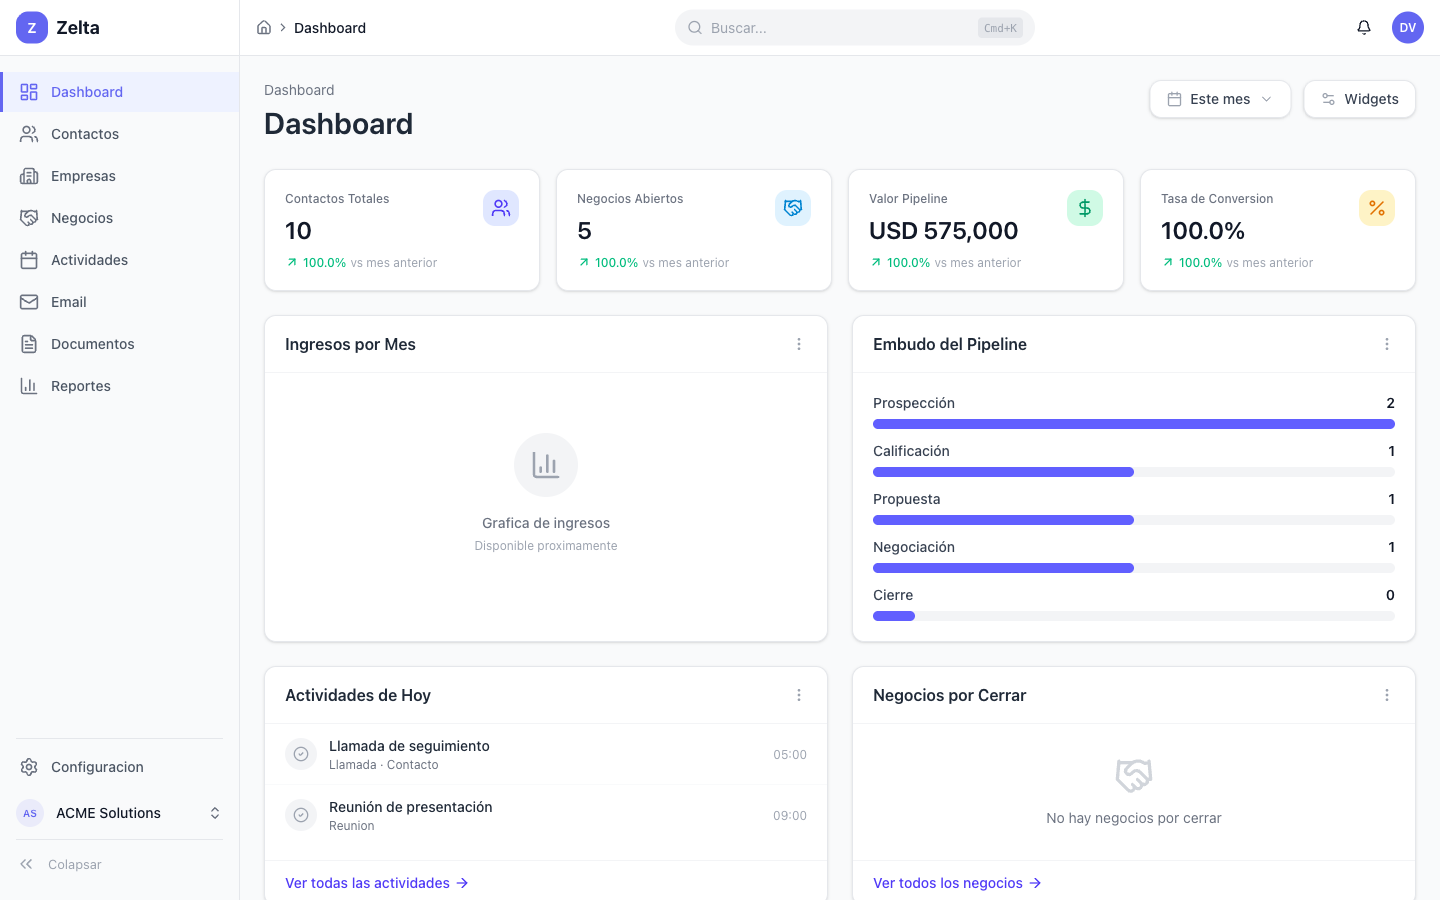Click the home breadcrumb icon
Image resolution: width=1440 pixels, height=900 pixels.
(x=264, y=28)
